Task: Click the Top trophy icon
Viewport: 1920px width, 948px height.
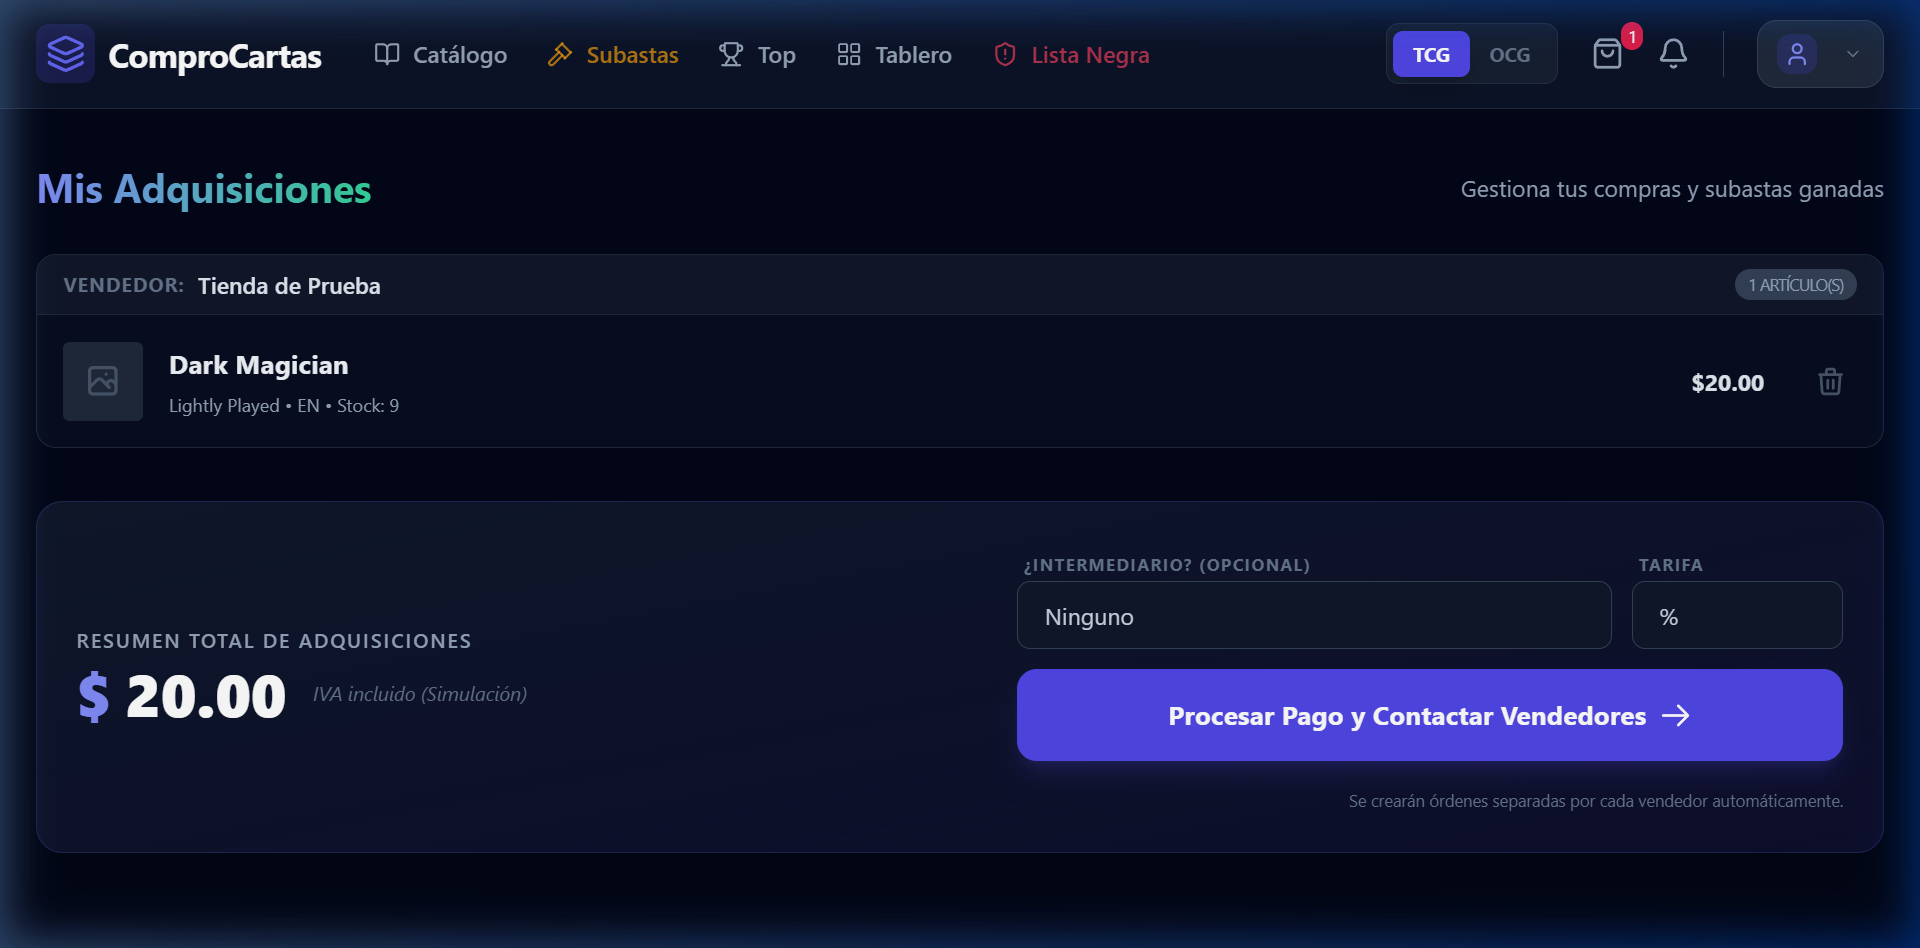Action: click(731, 54)
